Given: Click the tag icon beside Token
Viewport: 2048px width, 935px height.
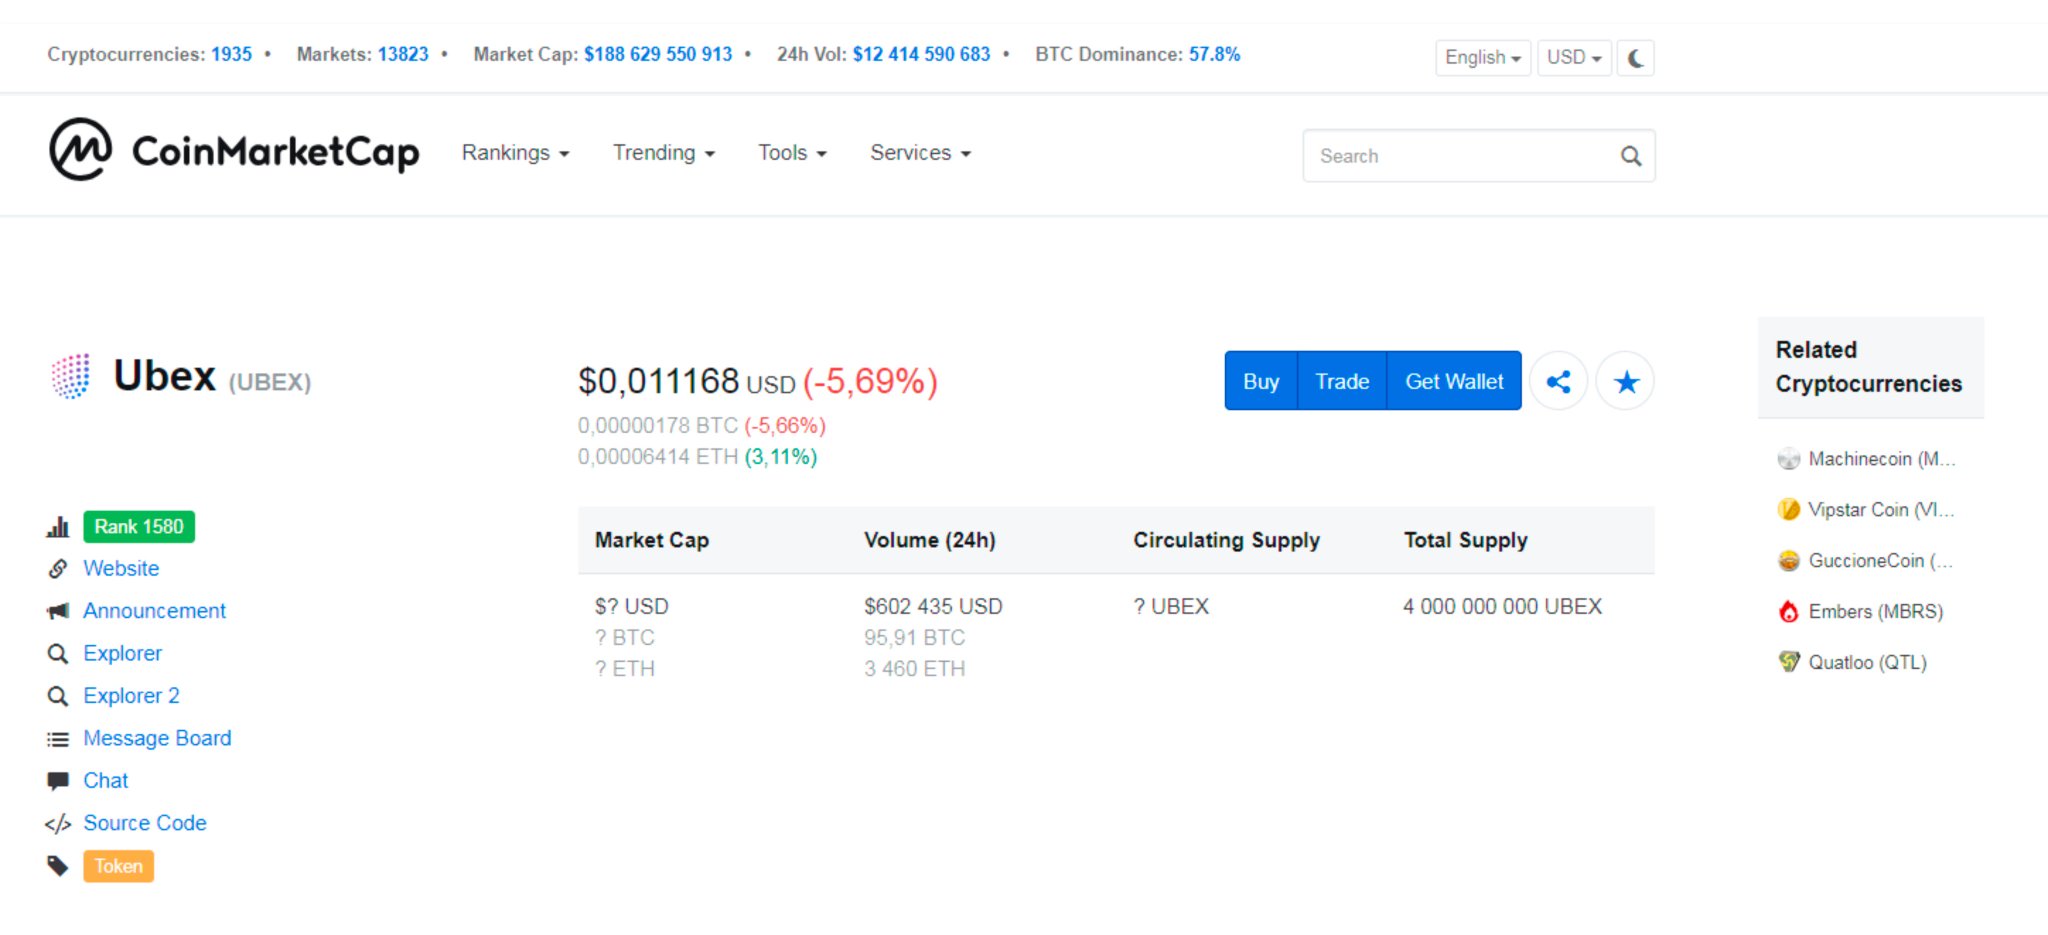Looking at the screenshot, I should [x=58, y=866].
